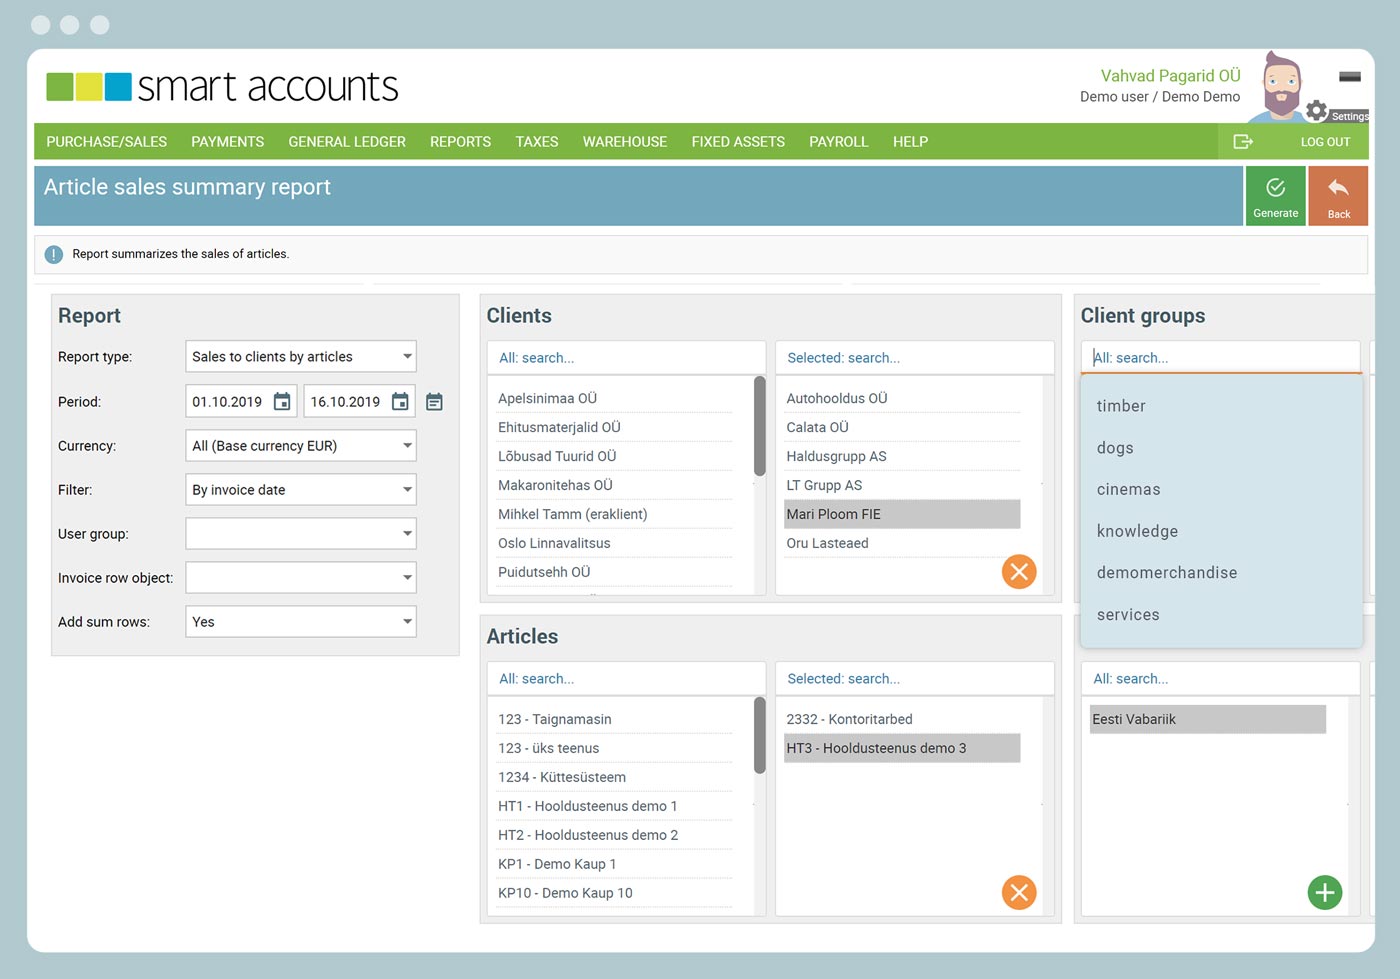Expand the Invoice row object dropdown

coord(301,578)
